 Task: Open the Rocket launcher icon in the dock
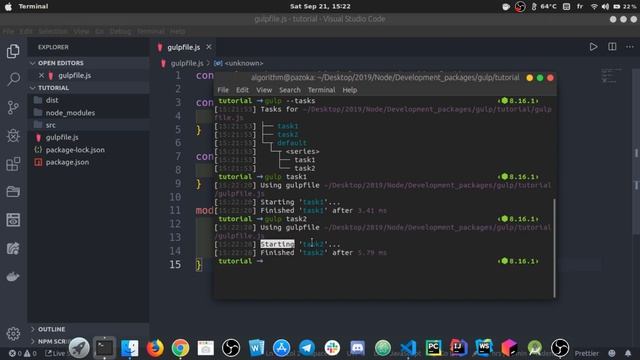[x=79, y=348]
